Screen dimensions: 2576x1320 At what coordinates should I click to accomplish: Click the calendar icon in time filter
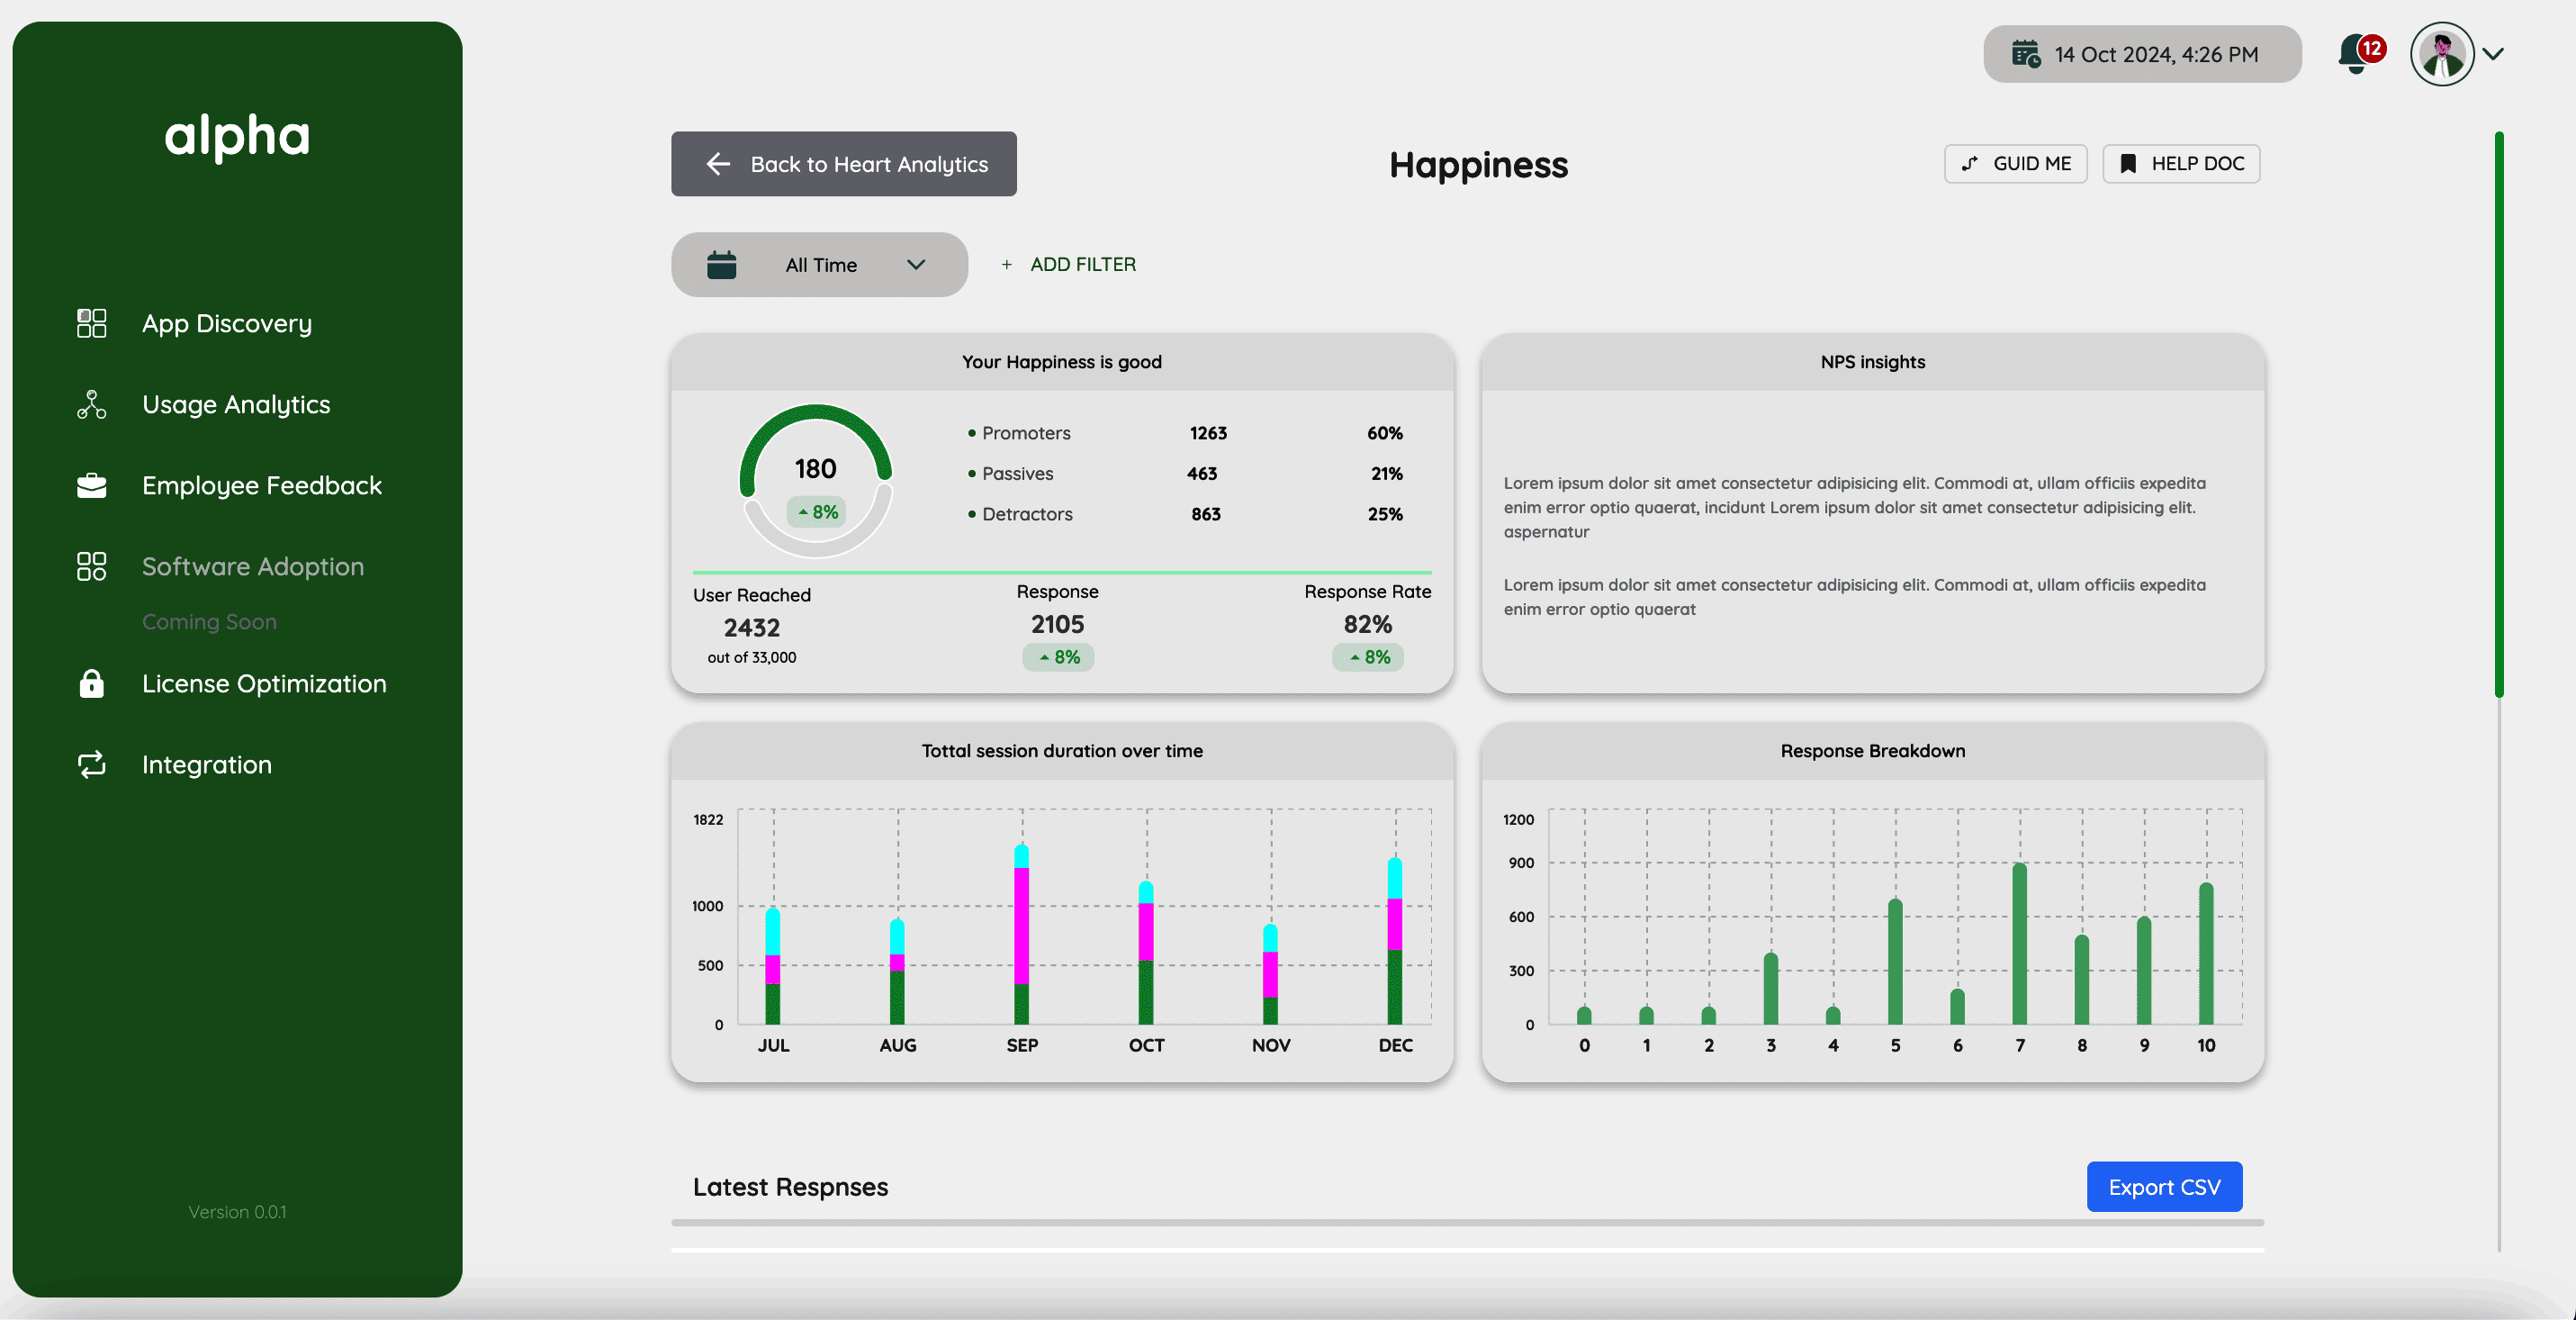coord(721,265)
